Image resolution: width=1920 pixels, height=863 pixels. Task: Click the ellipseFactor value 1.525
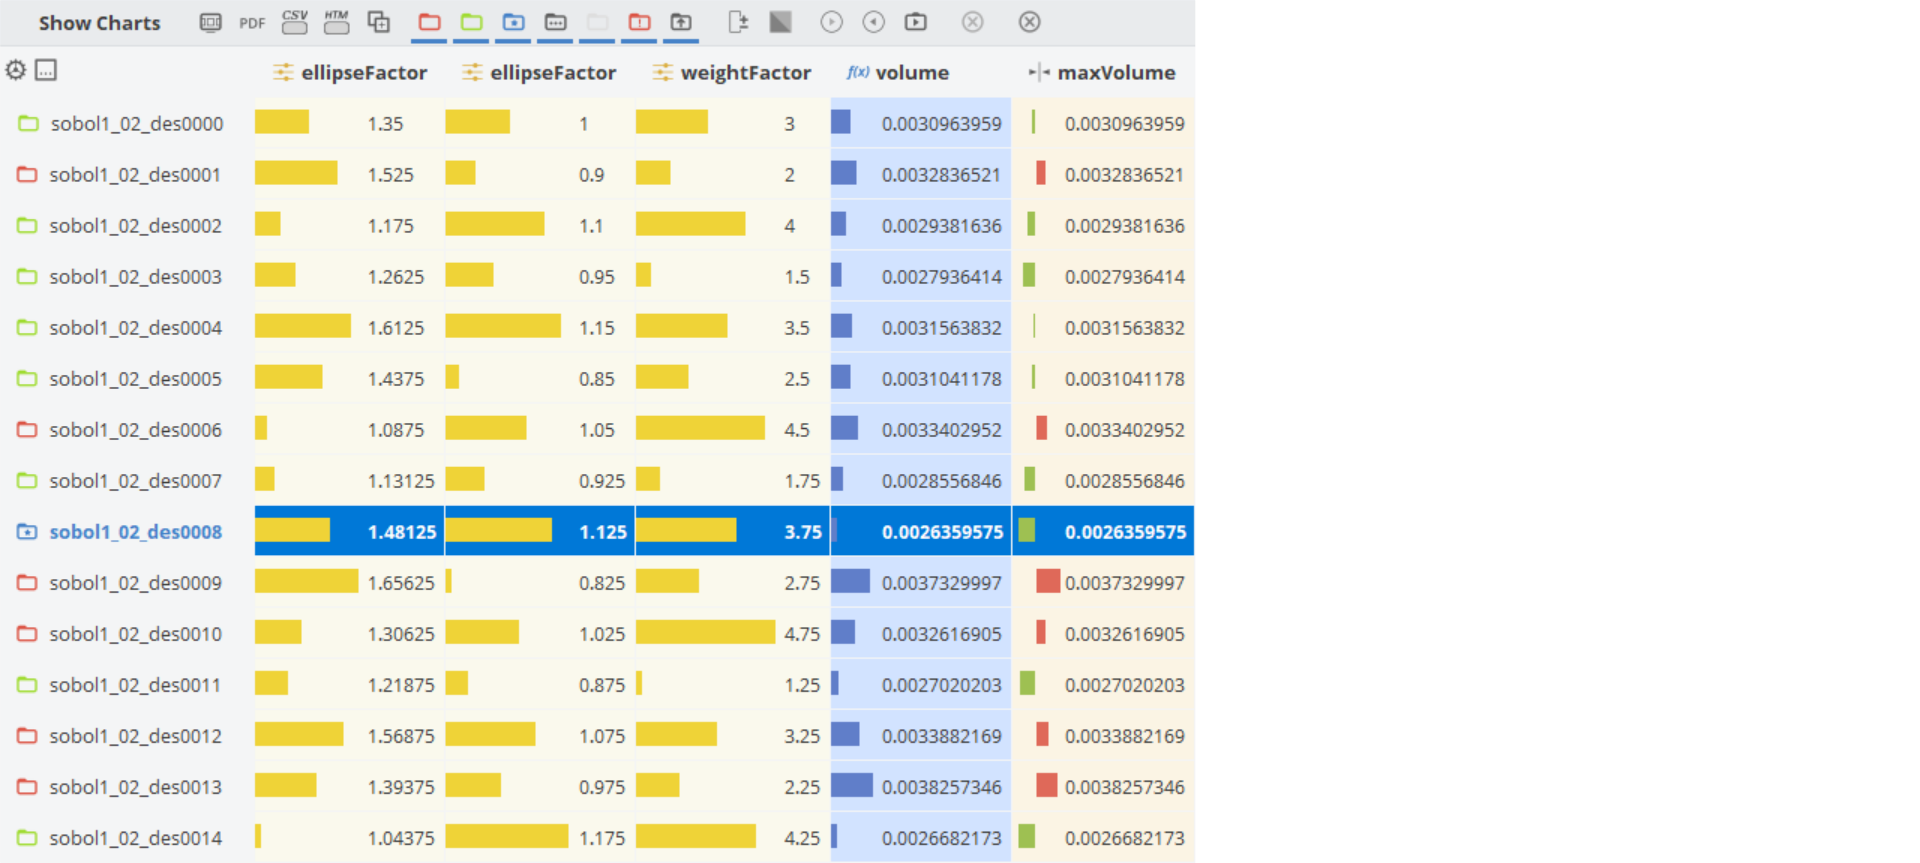[390, 175]
